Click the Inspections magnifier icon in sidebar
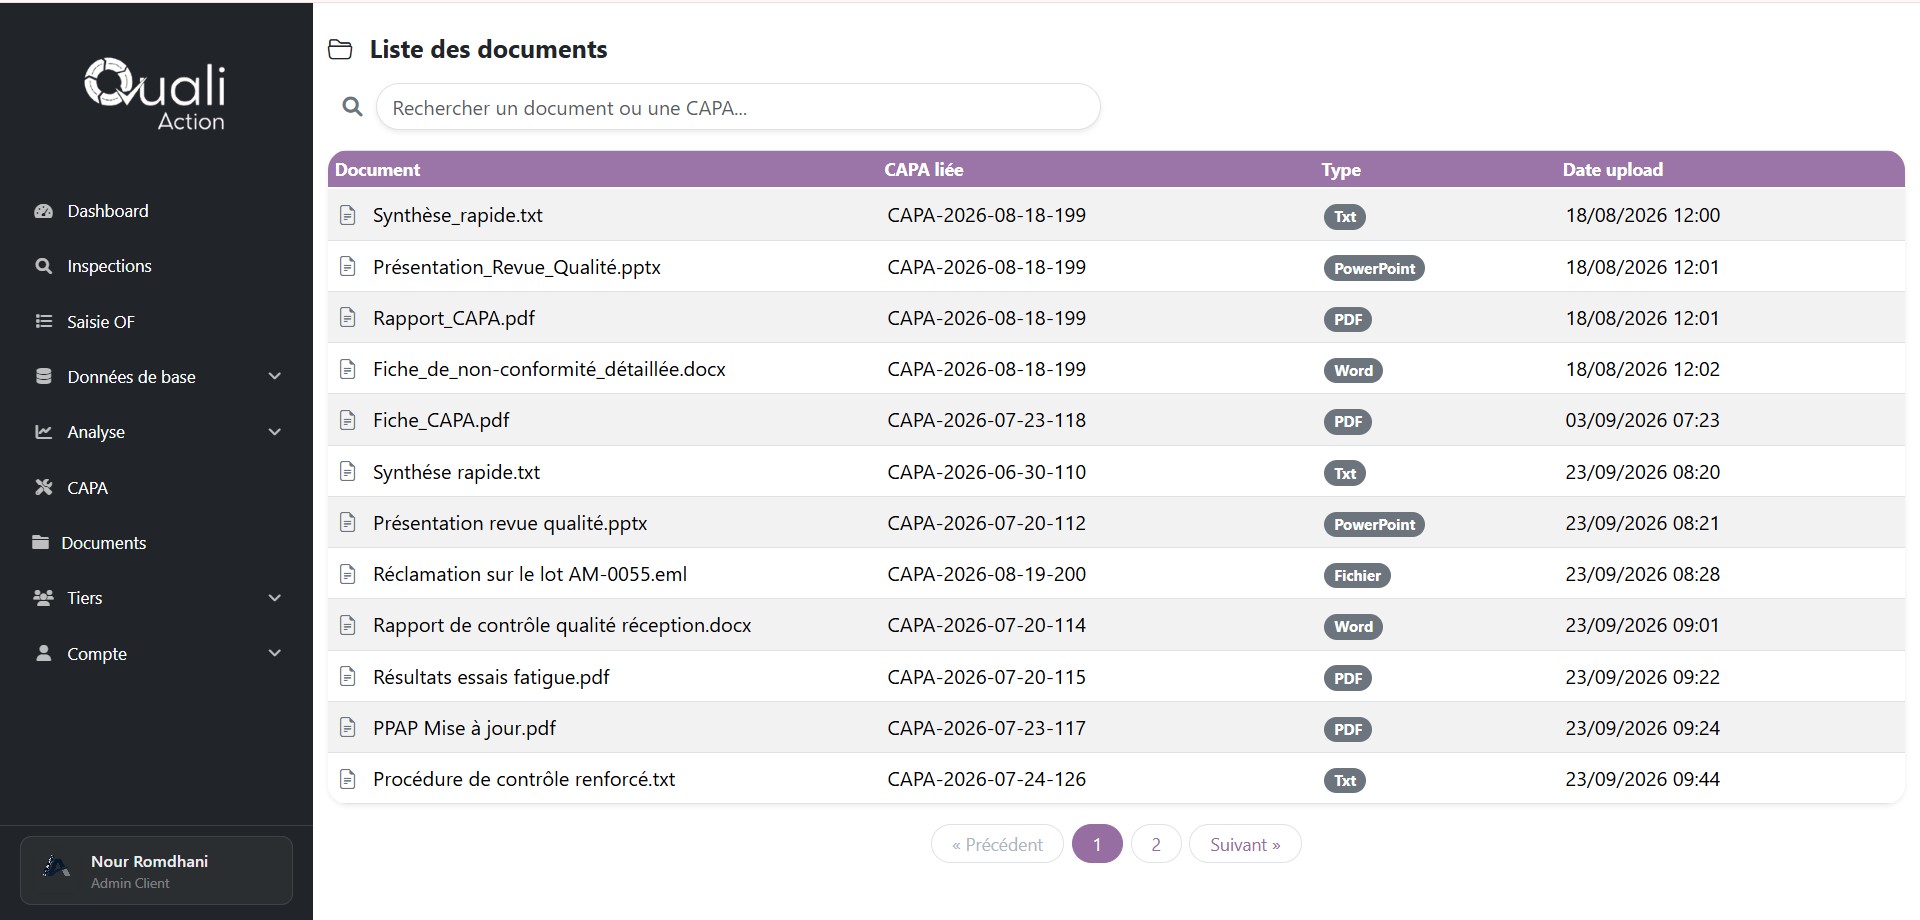This screenshot has width=1920, height=920. [x=43, y=266]
